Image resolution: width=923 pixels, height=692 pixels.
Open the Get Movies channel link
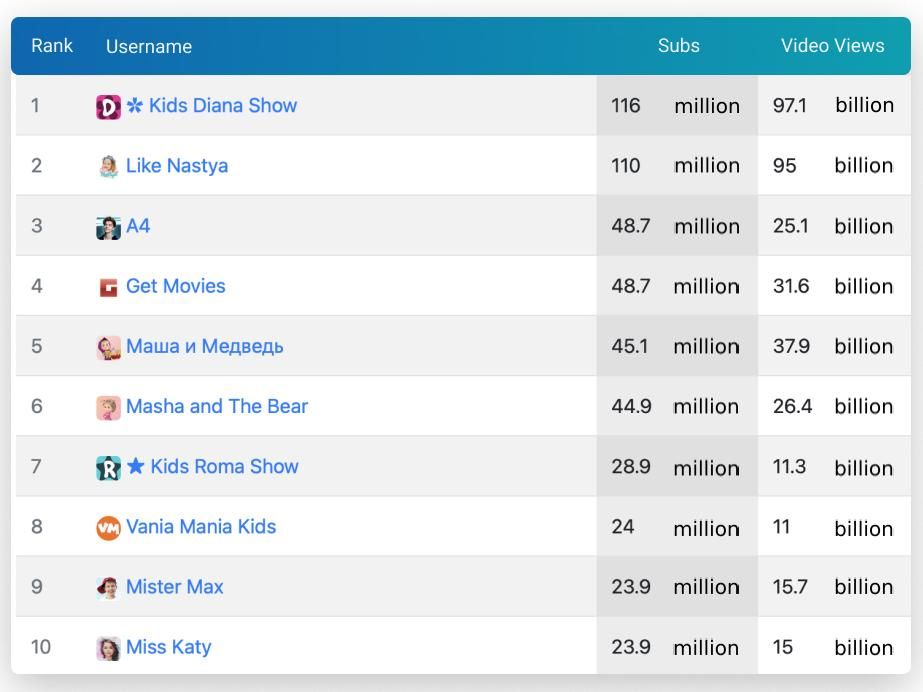tap(176, 286)
